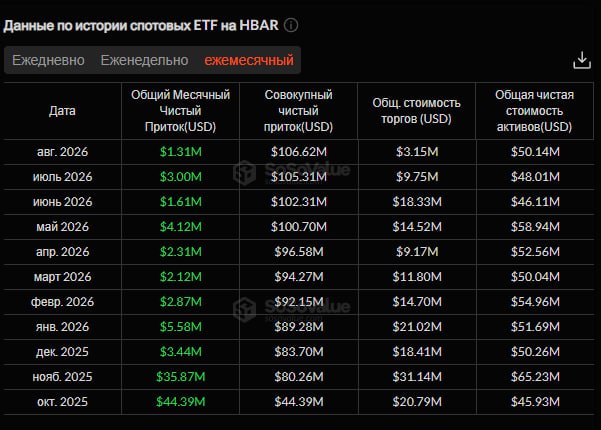Switch to the Еженедельно tab
The width and height of the screenshot is (601, 430).
pos(145,60)
